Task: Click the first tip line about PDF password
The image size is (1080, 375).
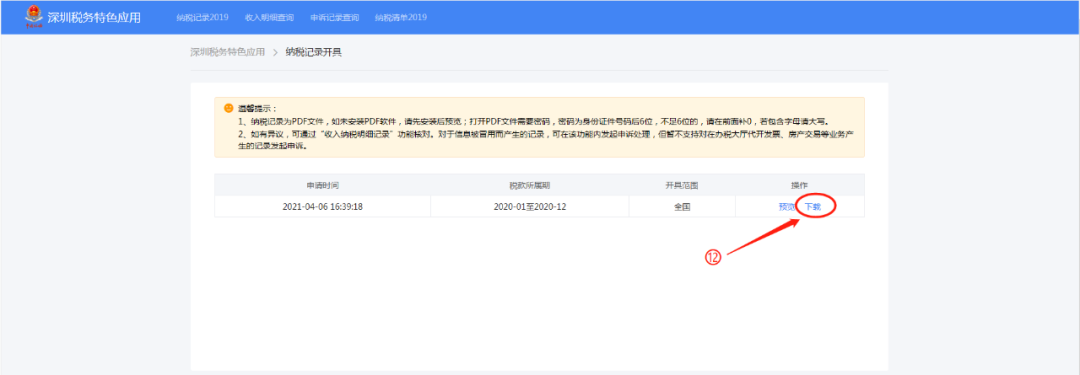Action: click(534, 121)
